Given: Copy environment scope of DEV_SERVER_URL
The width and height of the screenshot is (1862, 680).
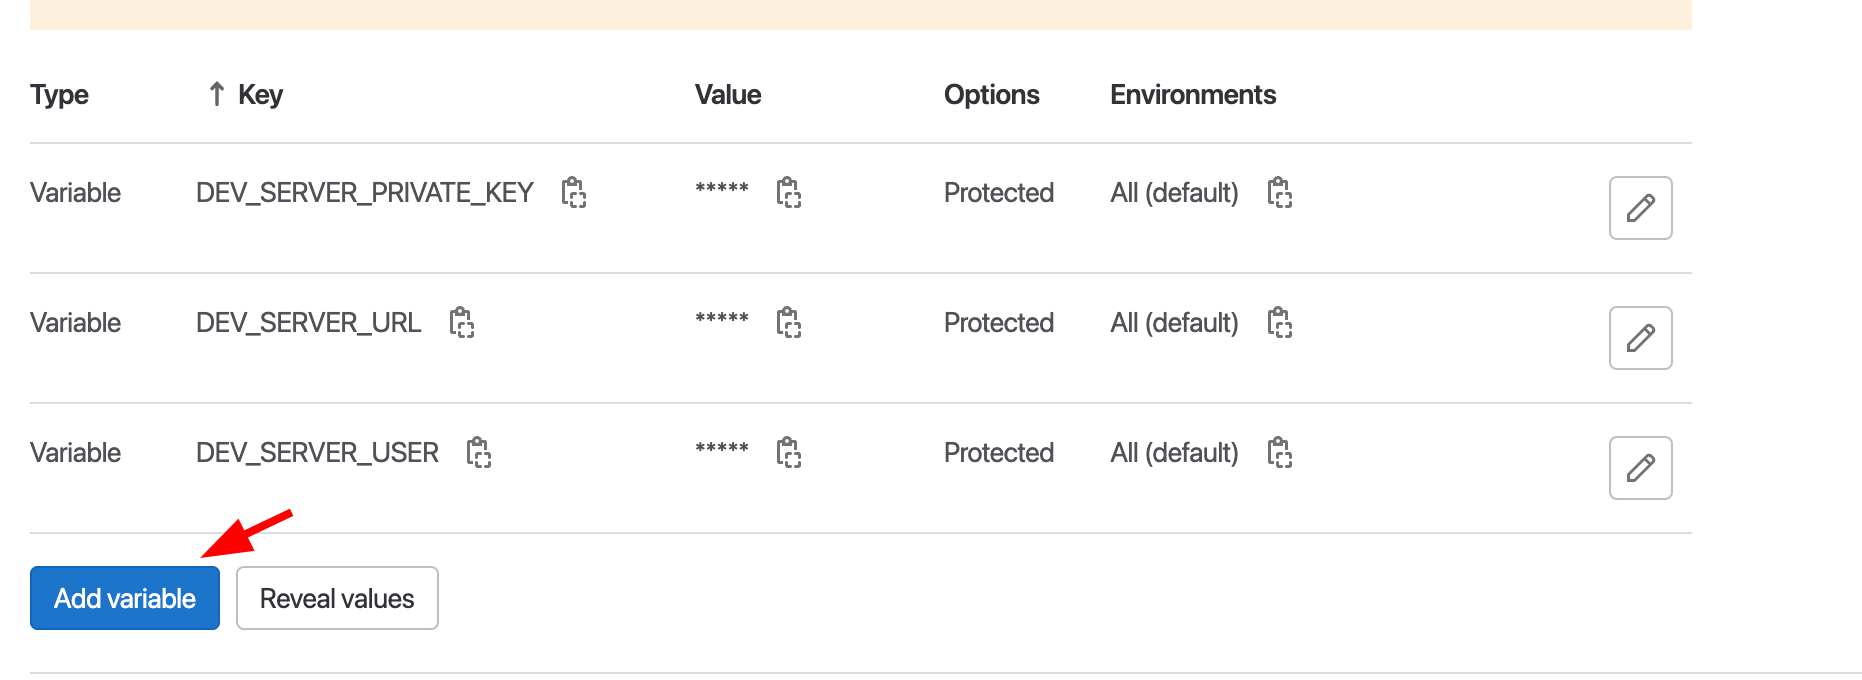Looking at the screenshot, I should click(1280, 322).
